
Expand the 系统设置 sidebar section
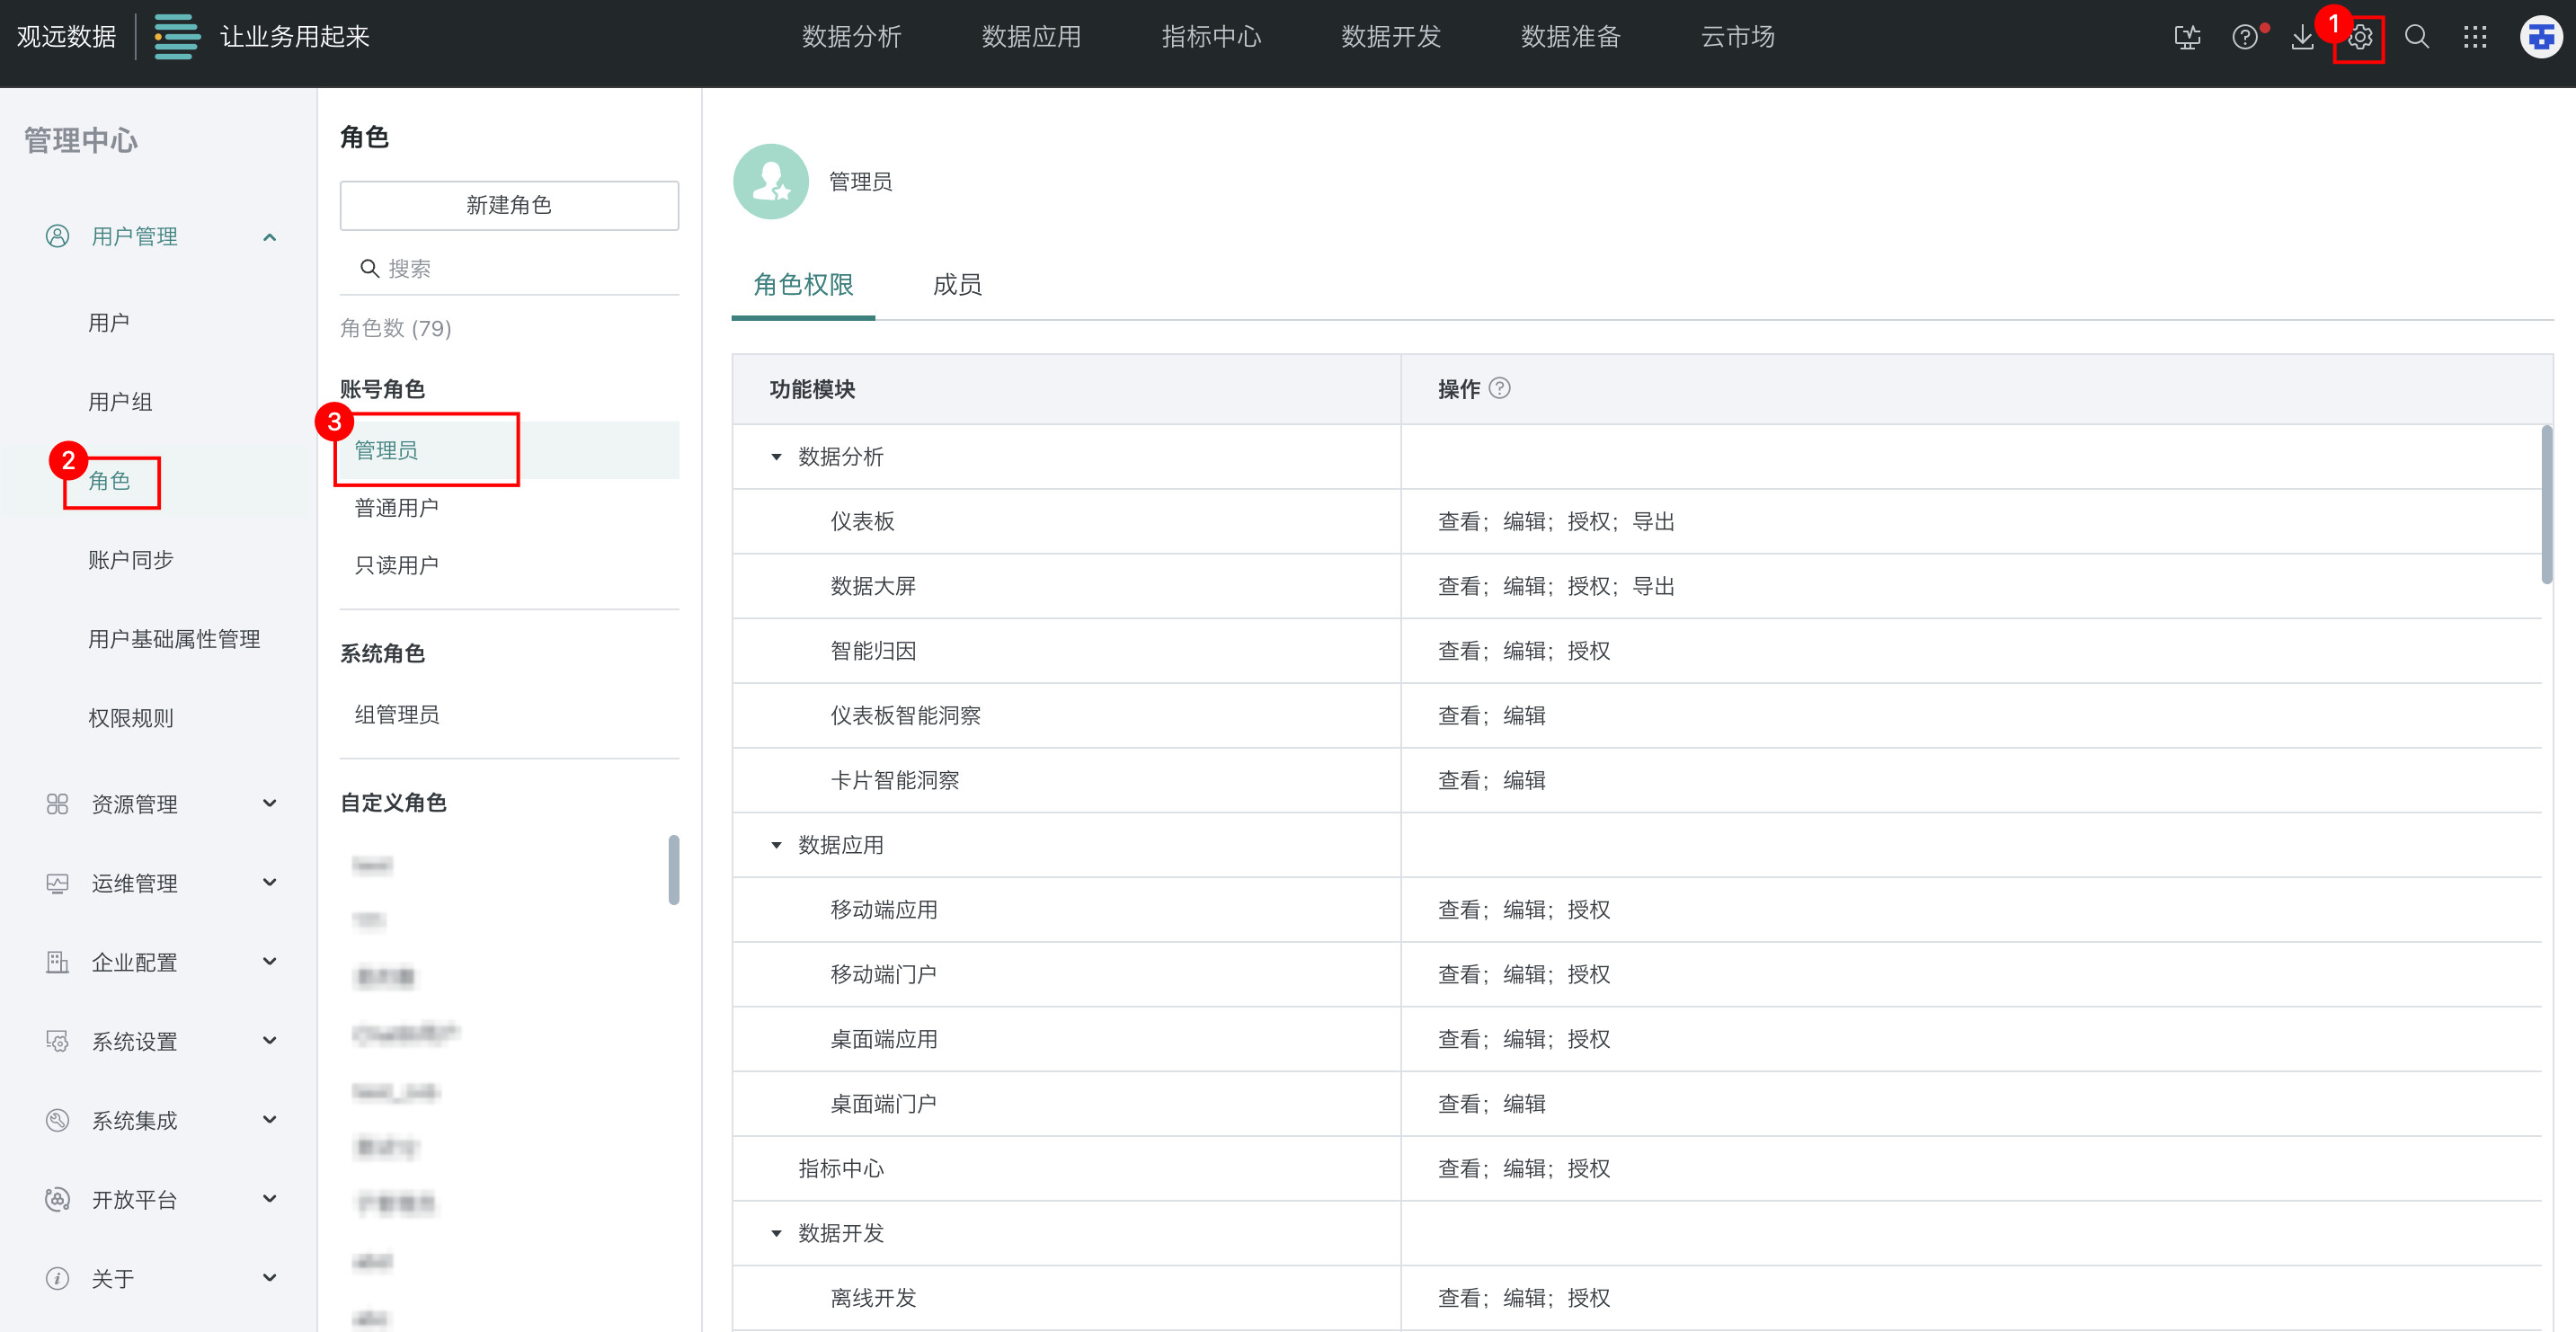(x=269, y=1040)
